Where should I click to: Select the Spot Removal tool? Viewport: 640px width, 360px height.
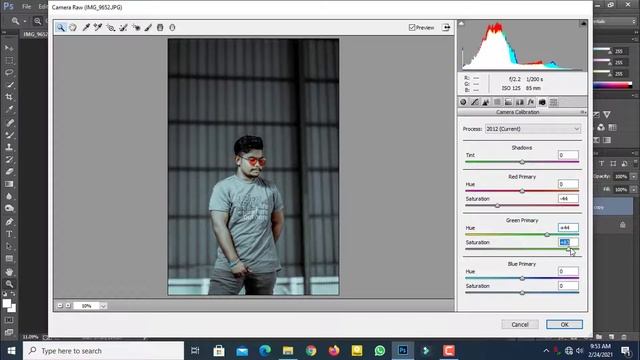123,27
